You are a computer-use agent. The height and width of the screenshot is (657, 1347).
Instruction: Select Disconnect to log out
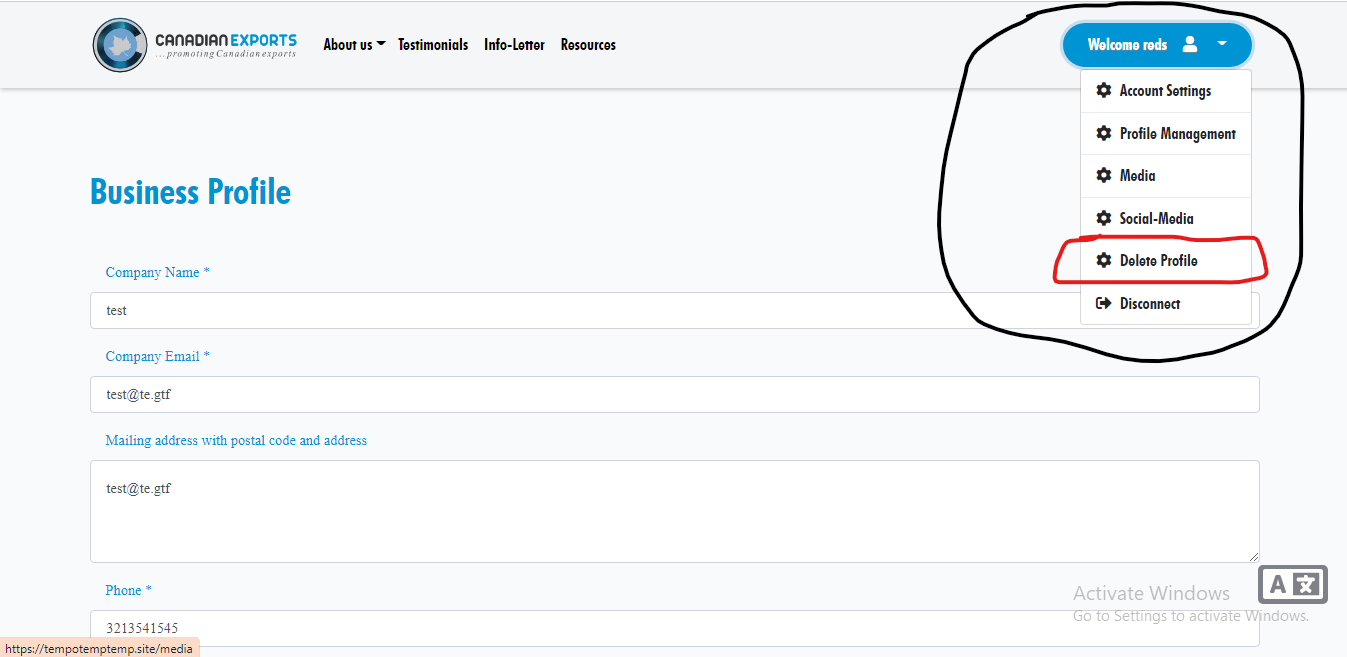[x=1166, y=304]
